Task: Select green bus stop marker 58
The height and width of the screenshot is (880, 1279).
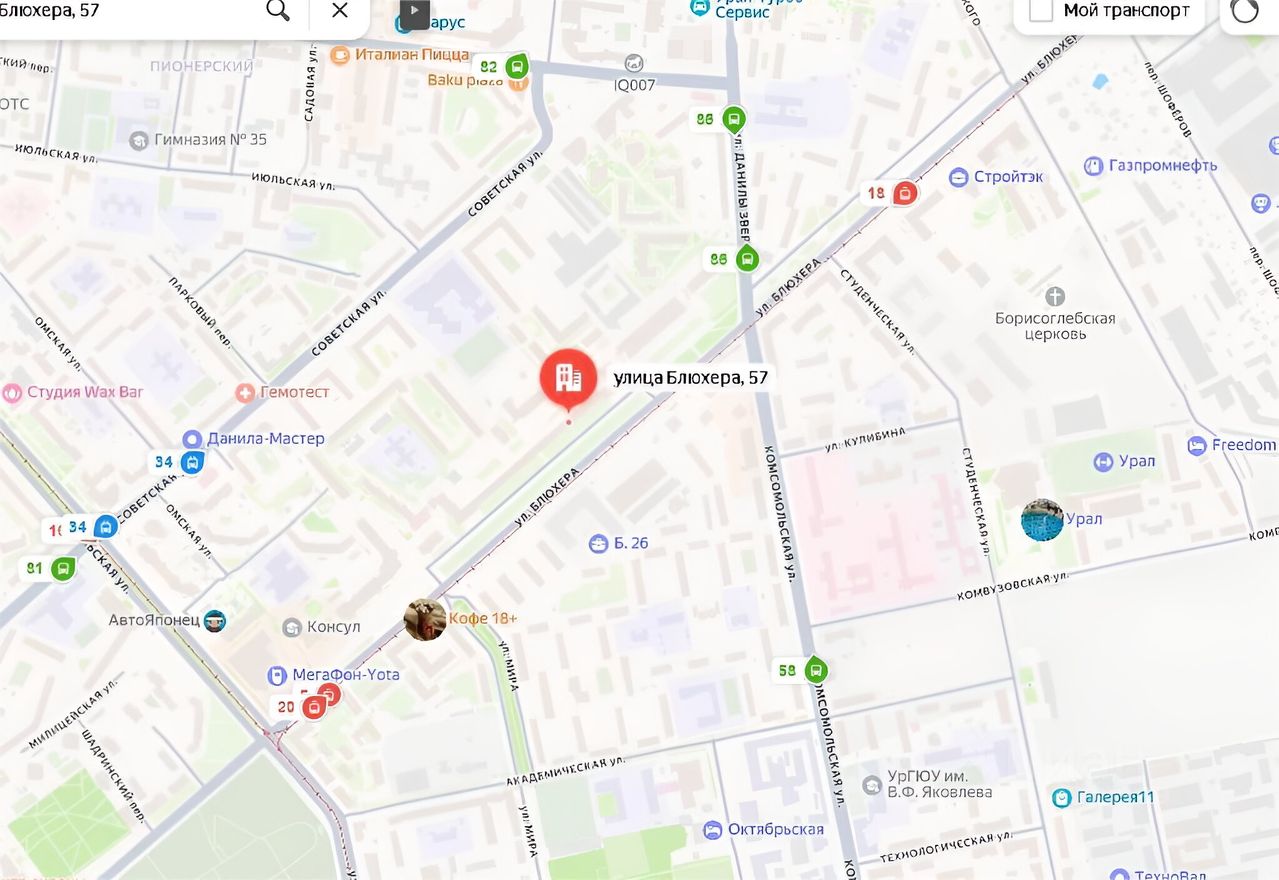Action: 816,670
